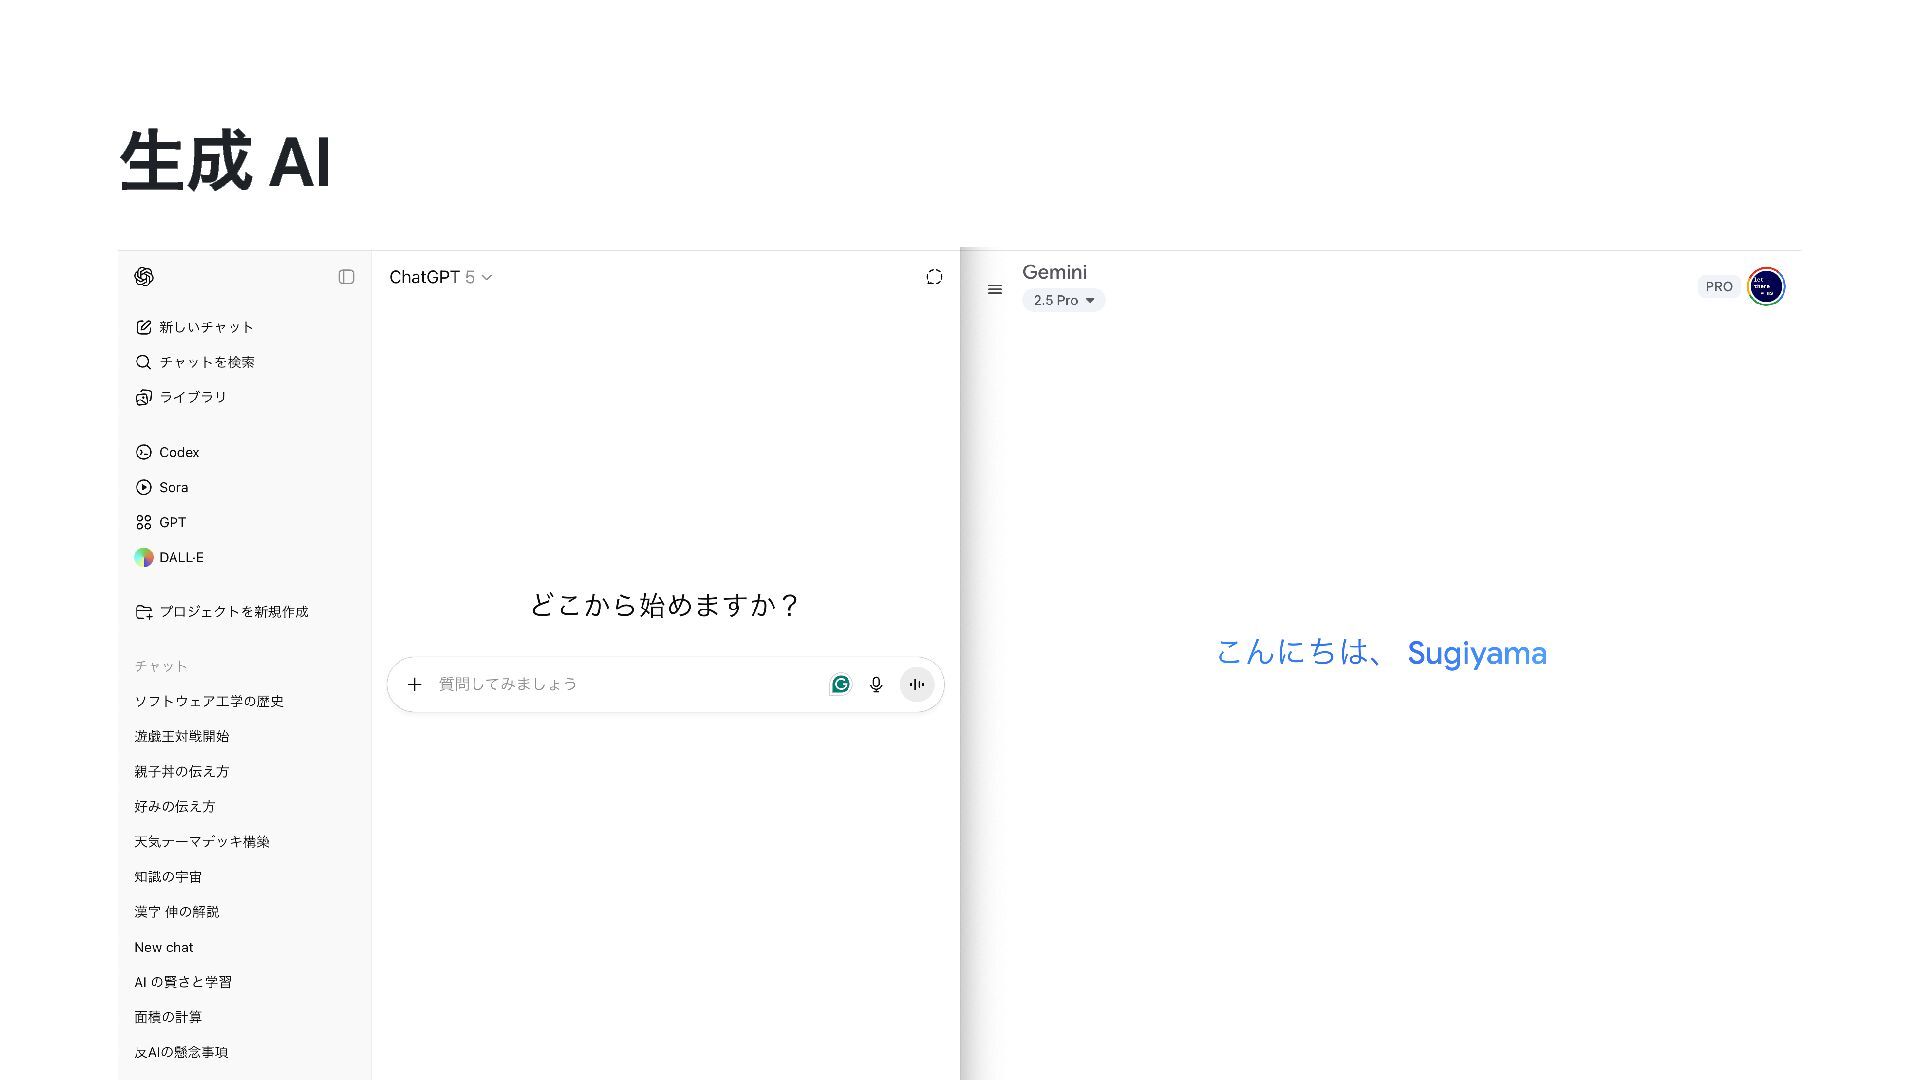Click the plus attach icon in prompt box
The width and height of the screenshot is (1920, 1080).
tap(414, 684)
